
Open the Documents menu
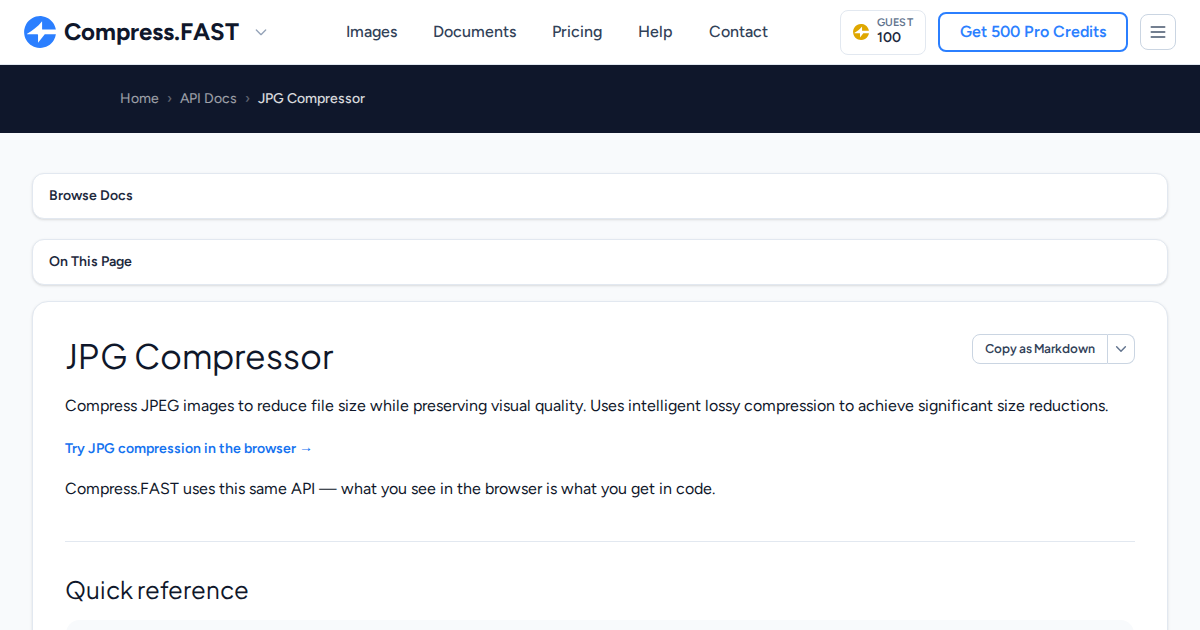click(x=475, y=32)
